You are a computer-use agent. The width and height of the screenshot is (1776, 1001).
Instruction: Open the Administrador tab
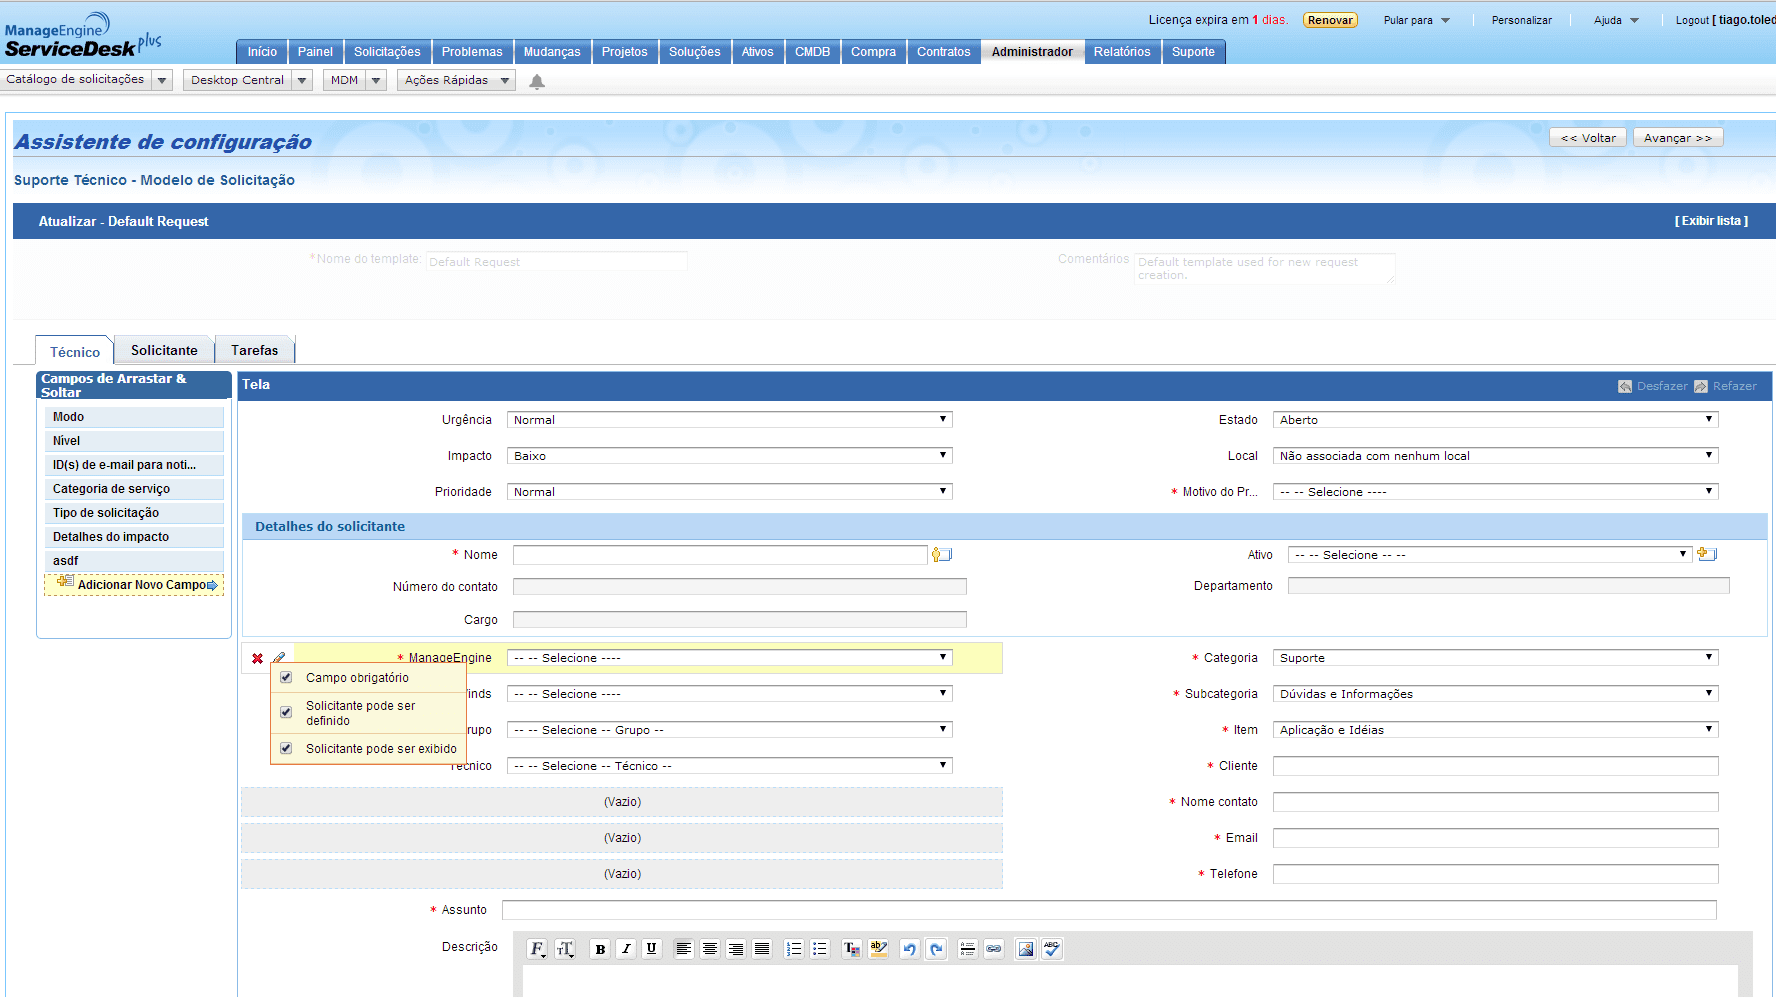(x=1032, y=52)
